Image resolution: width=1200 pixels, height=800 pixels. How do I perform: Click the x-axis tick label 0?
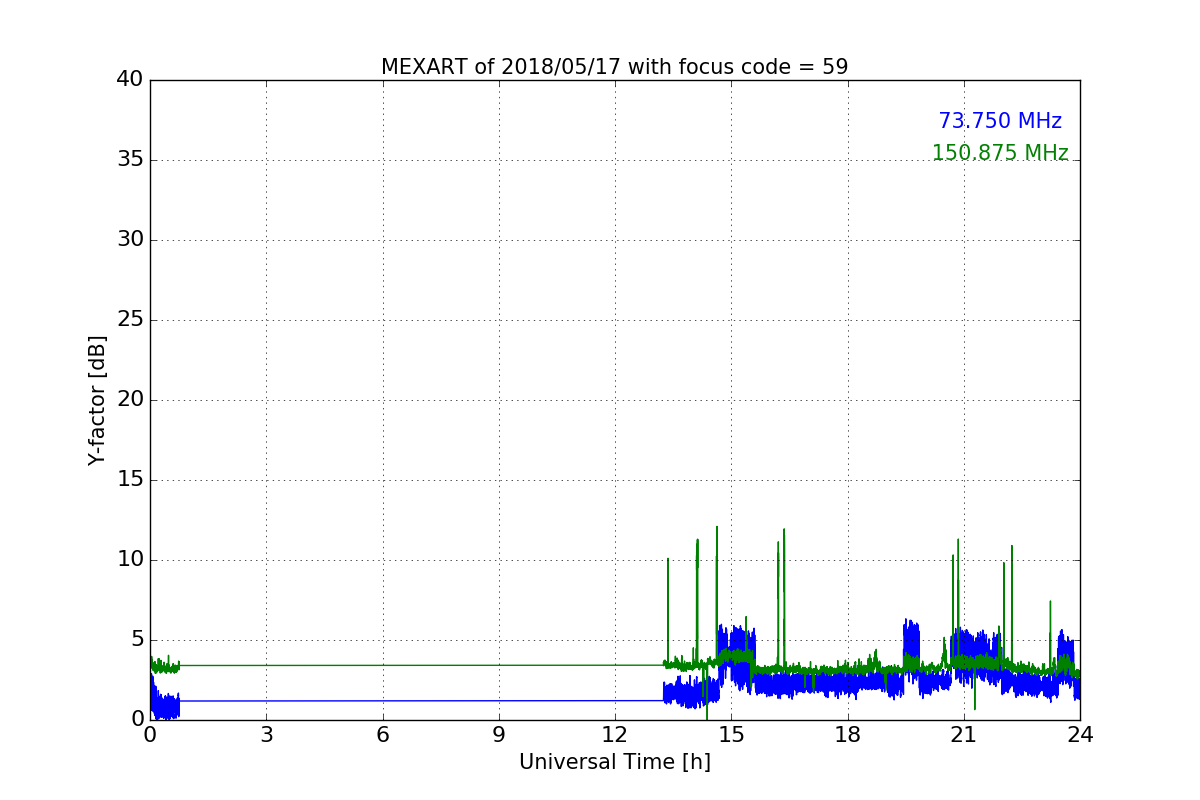coord(150,735)
